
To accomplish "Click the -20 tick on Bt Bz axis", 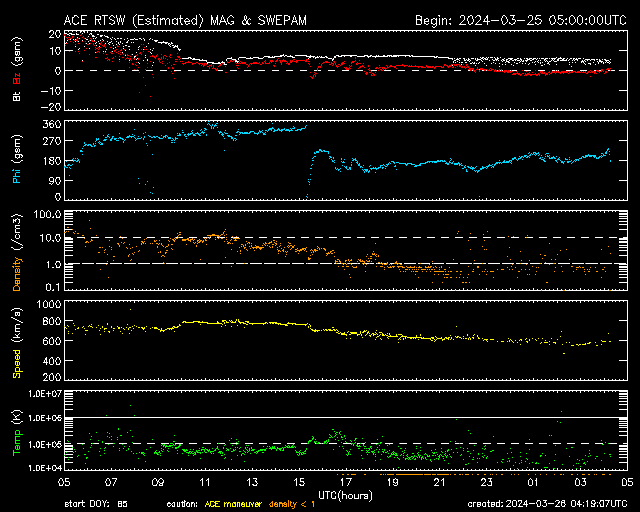I will pos(51,107).
